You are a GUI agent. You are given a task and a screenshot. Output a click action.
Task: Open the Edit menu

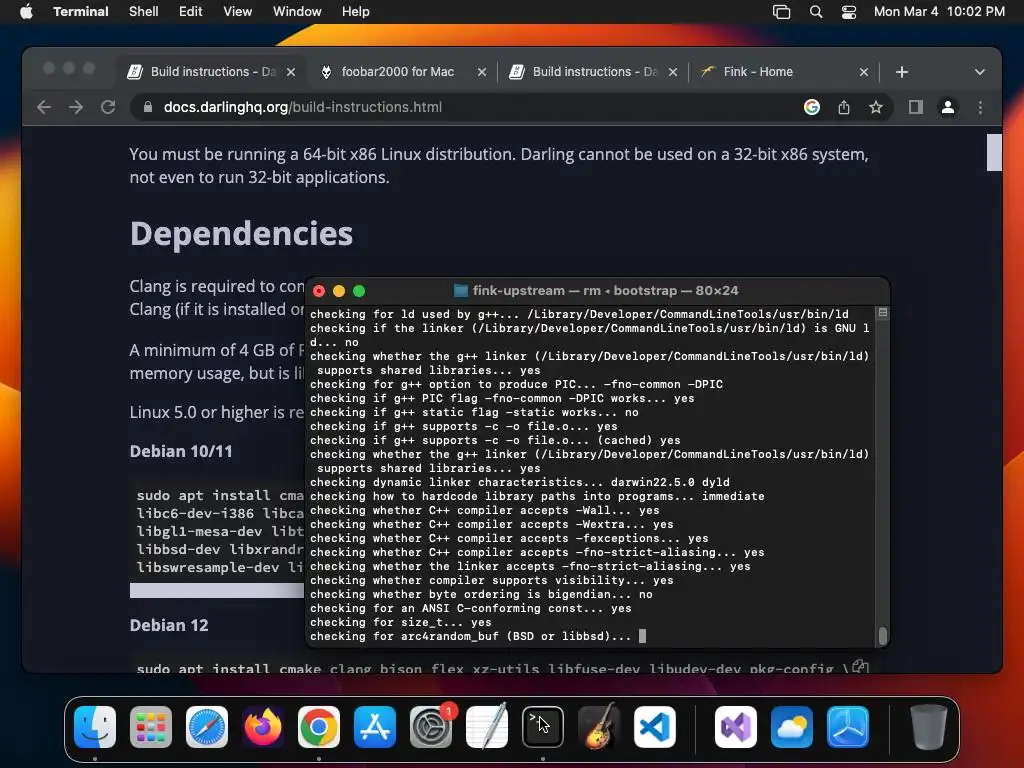(191, 12)
